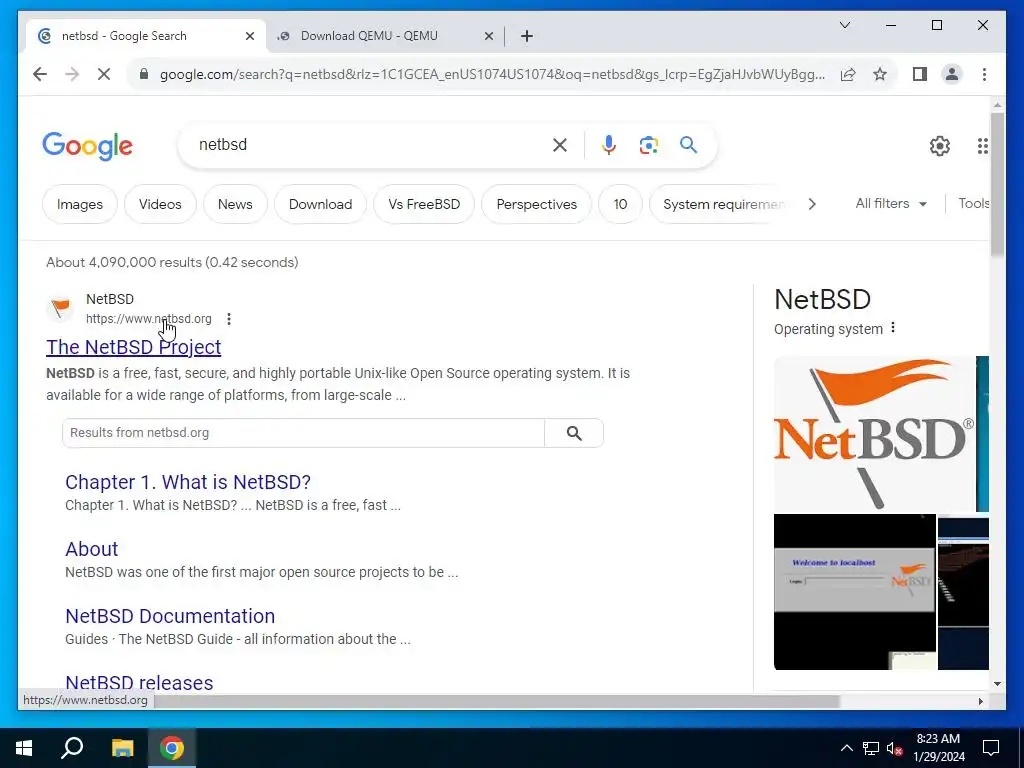Click the padlock site info icon
The height and width of the screenshot is (768, 1024).
click(x=144, y=74)
